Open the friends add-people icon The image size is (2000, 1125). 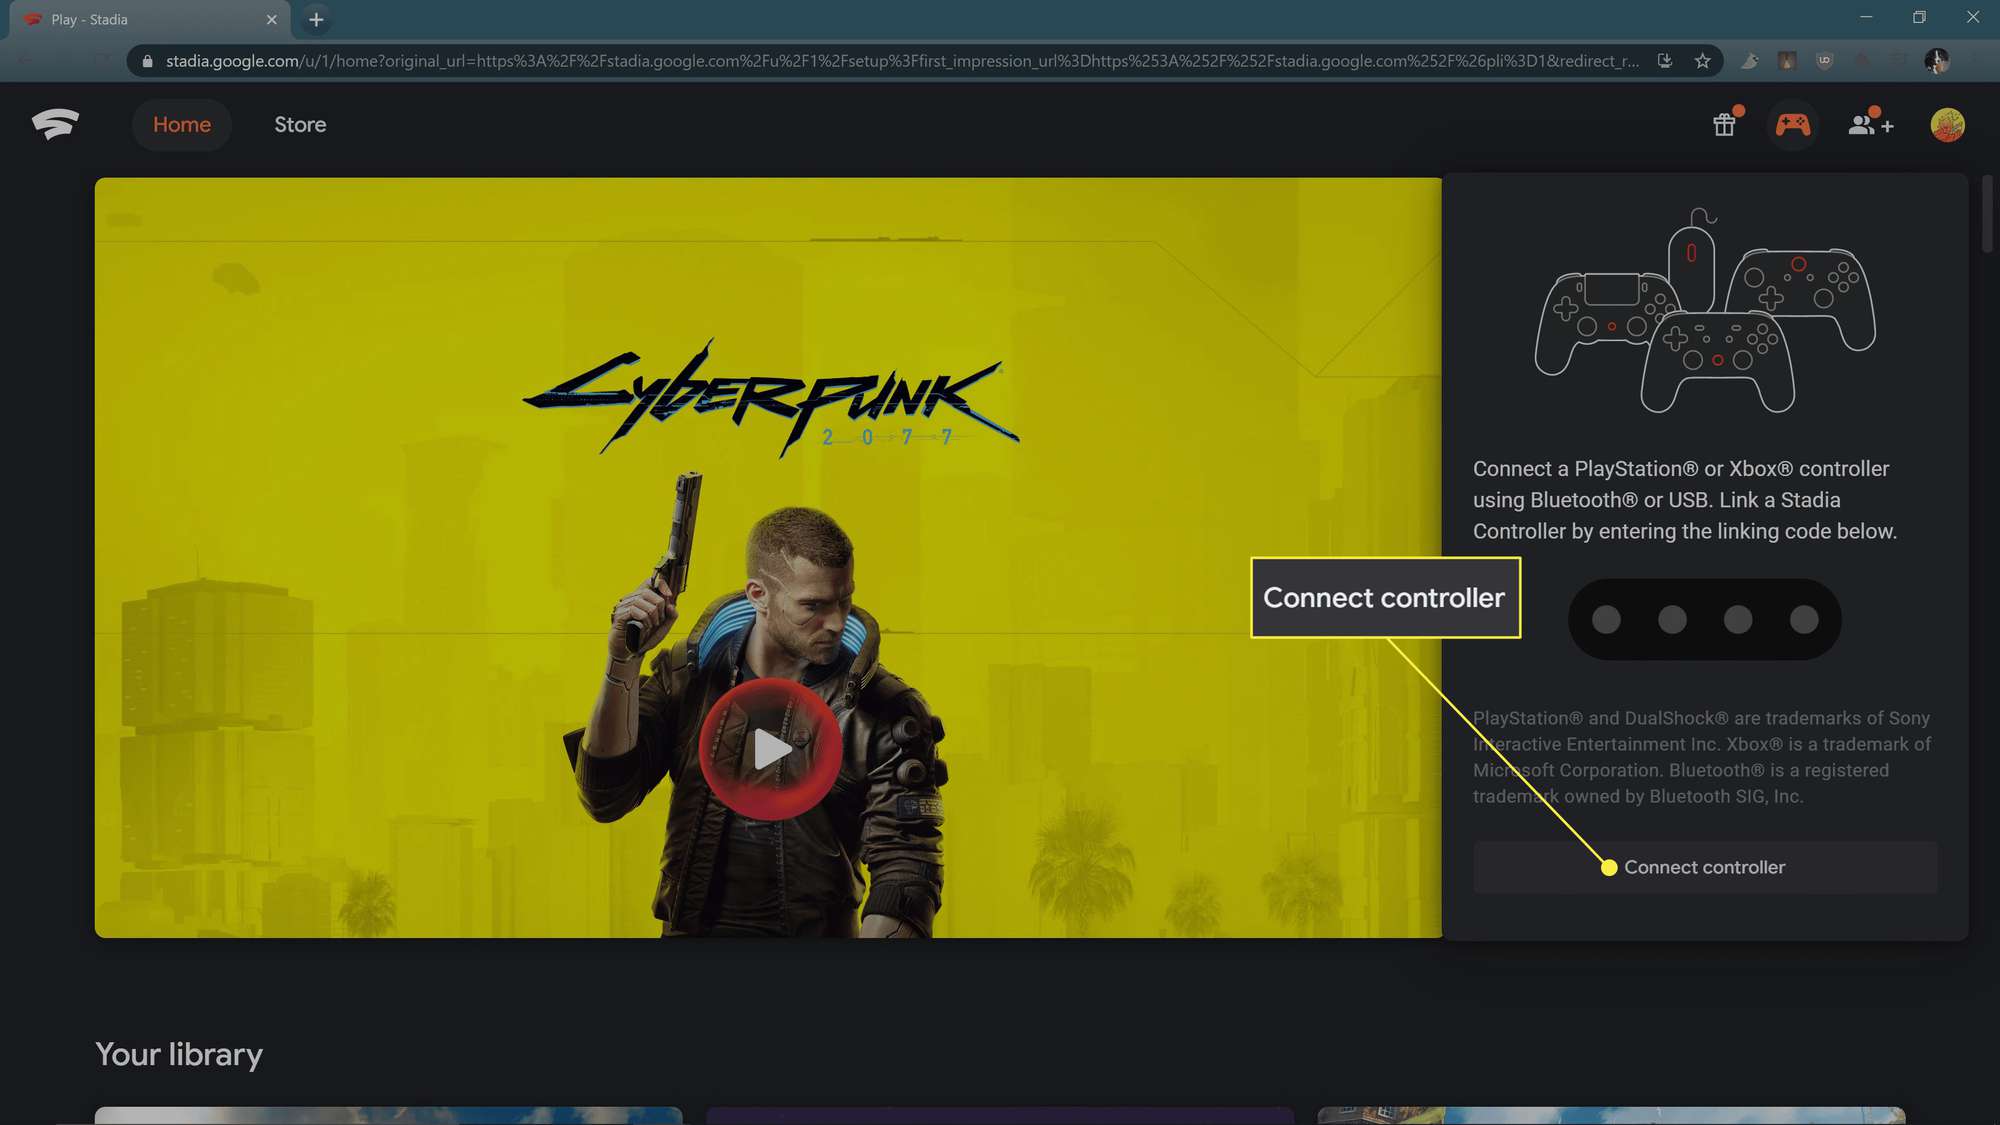[1870, 125]
